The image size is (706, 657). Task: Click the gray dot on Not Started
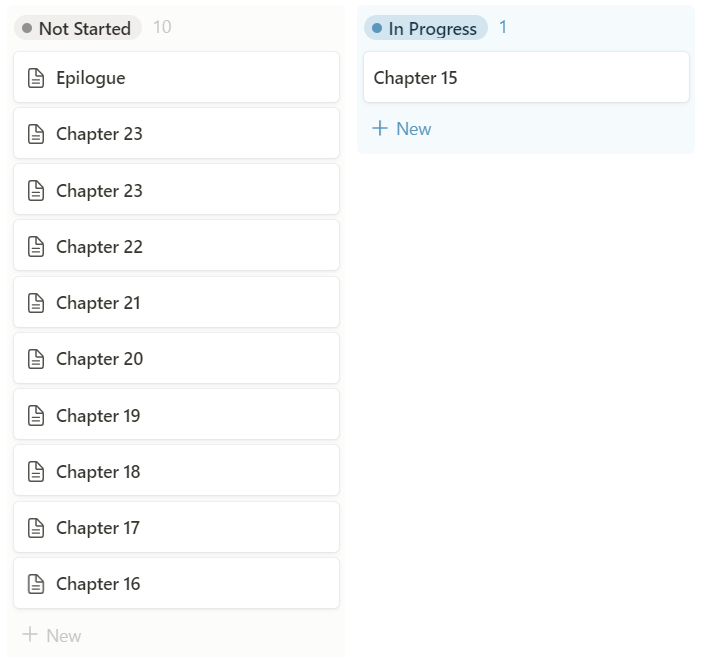tap(27, 29)
